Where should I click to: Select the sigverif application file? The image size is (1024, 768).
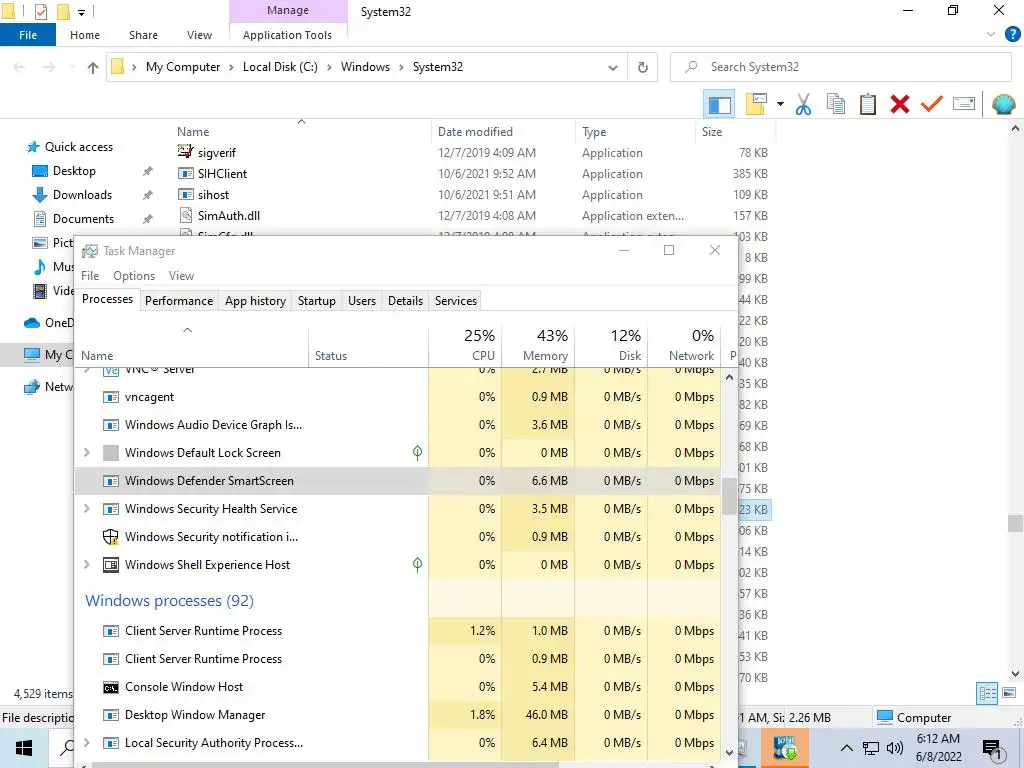click(216, 153)
